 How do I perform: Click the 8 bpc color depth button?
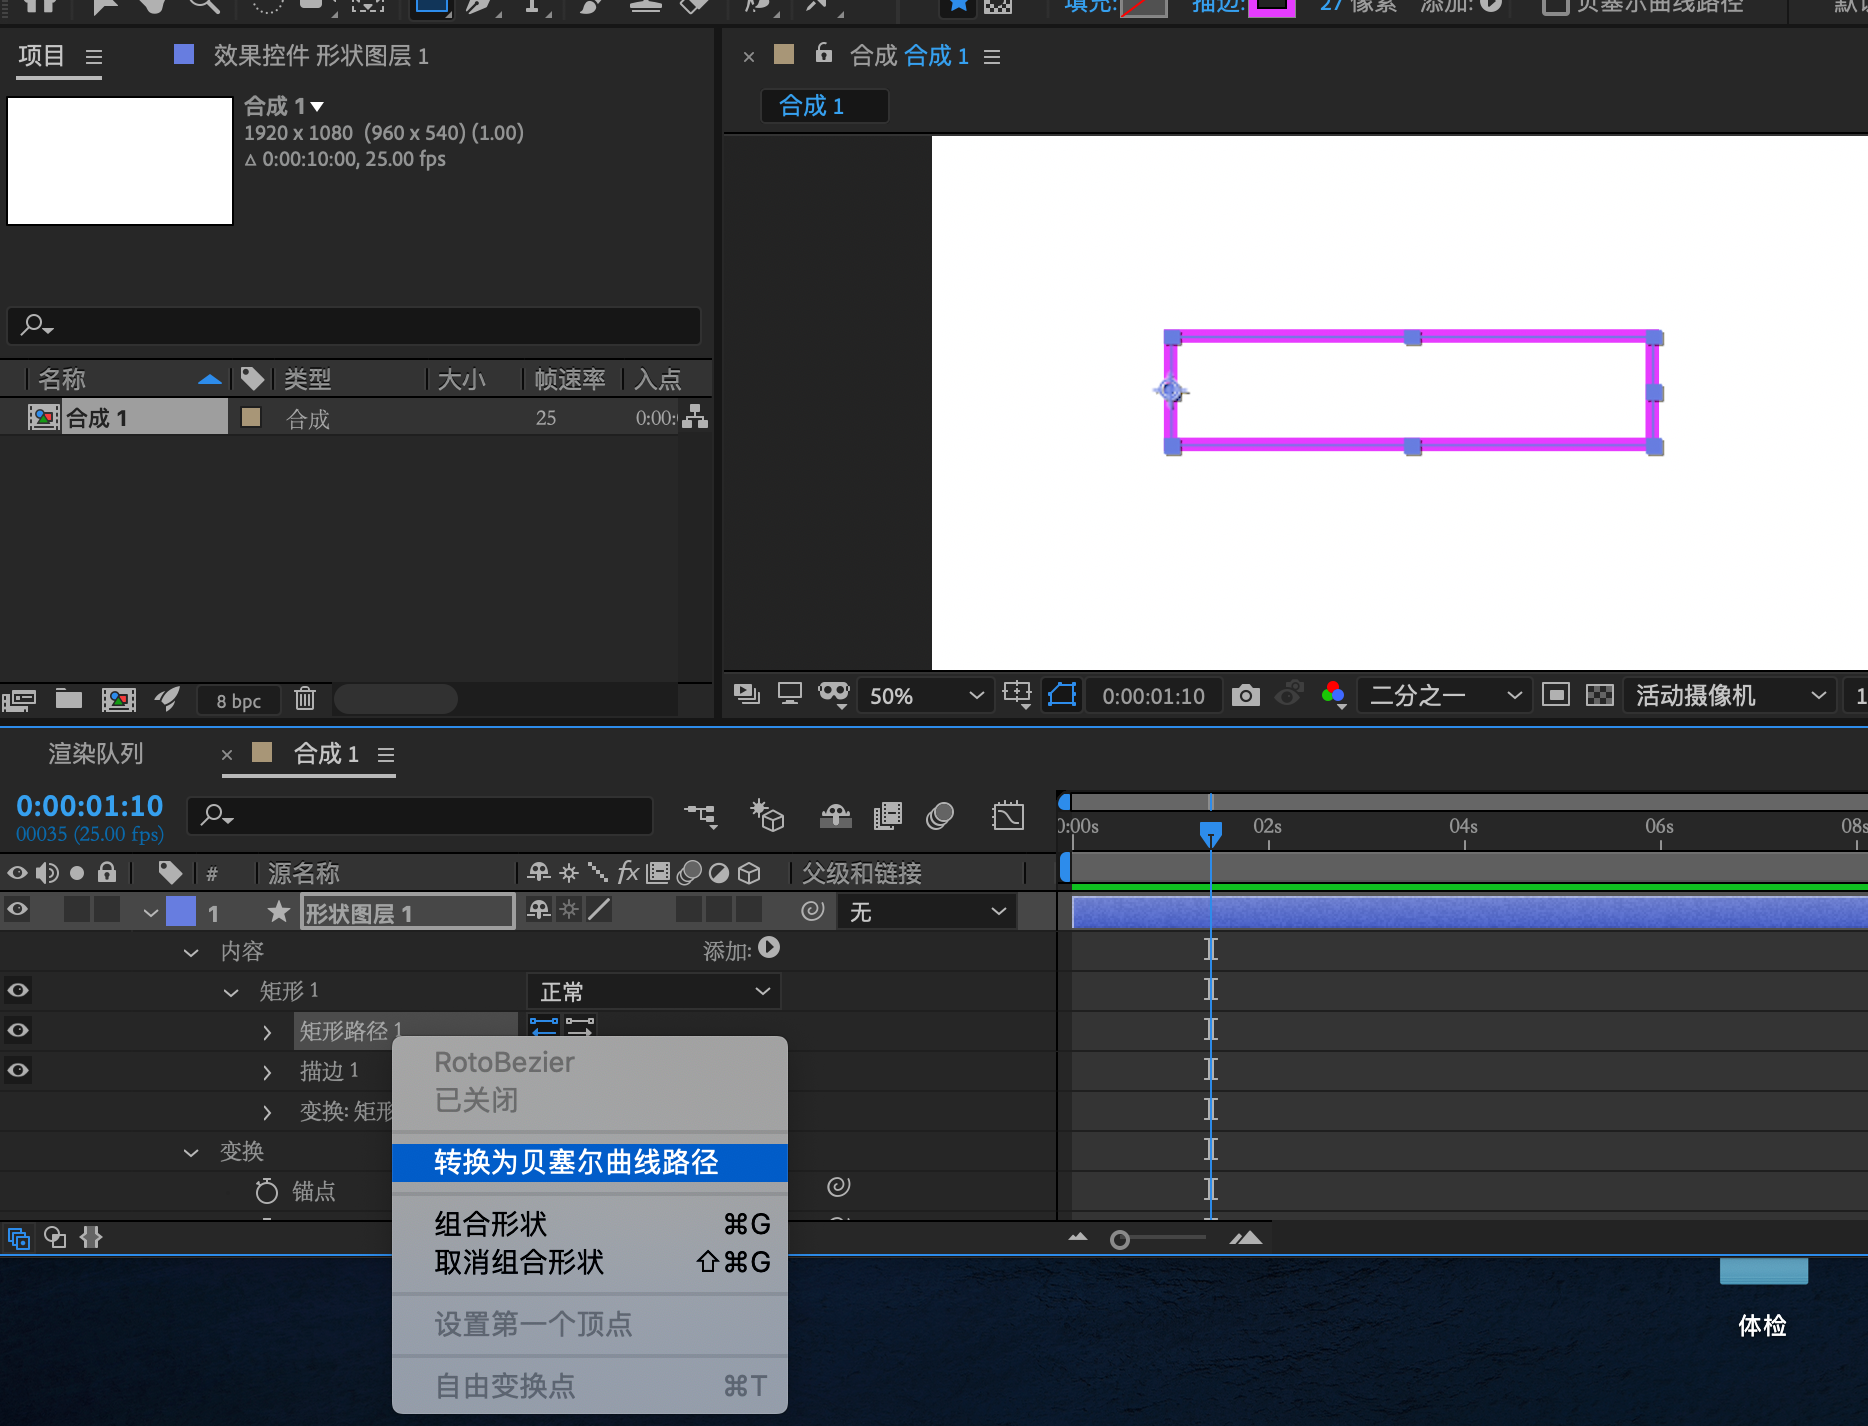[x=239, y=700]
